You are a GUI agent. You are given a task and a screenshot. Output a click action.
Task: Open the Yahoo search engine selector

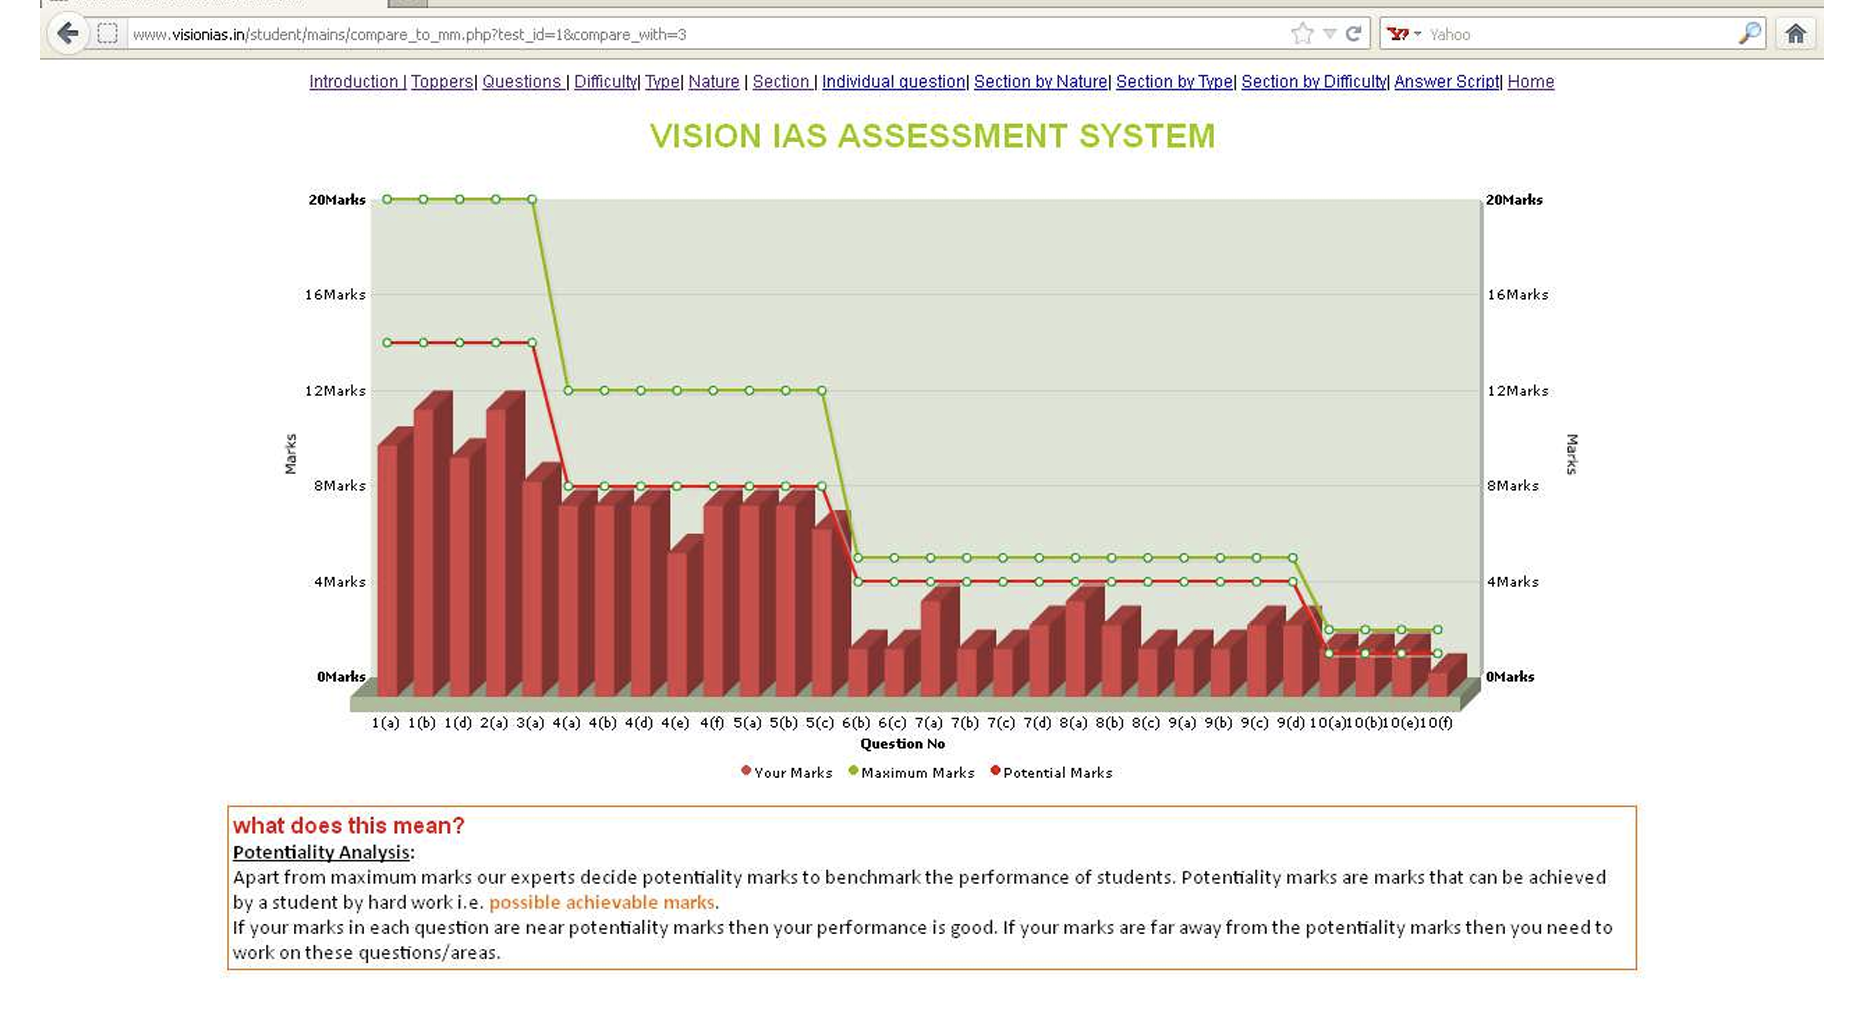click(x=1404, y=34)
